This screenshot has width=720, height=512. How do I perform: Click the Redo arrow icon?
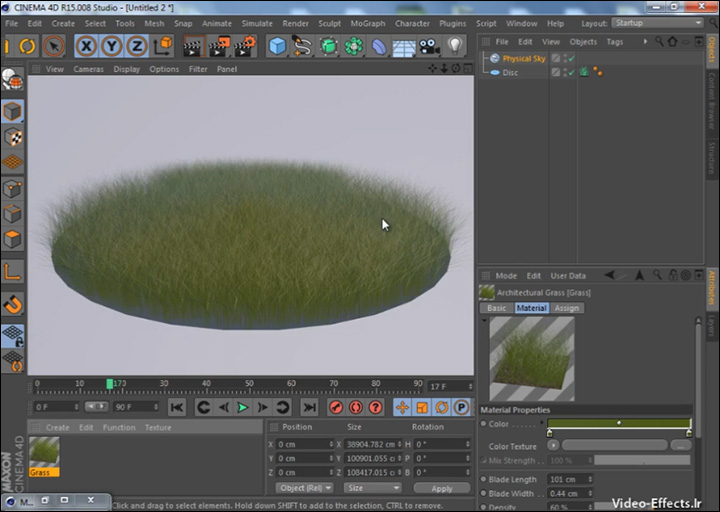pyautogui.click(x=28, y=46)
